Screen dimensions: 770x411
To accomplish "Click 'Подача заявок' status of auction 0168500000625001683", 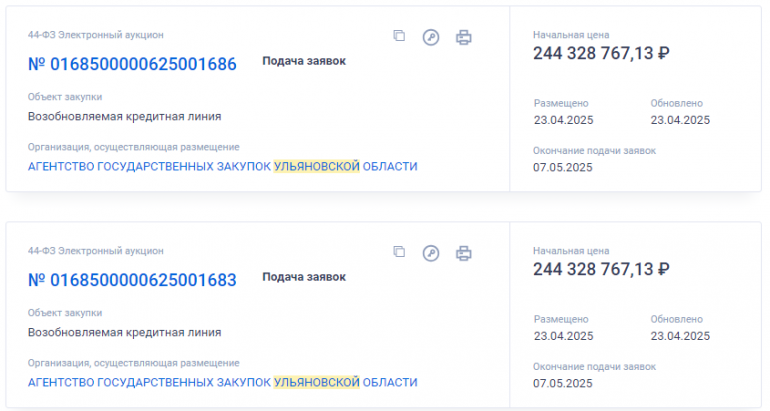I will pyautogui.click(x=304, y=277).
